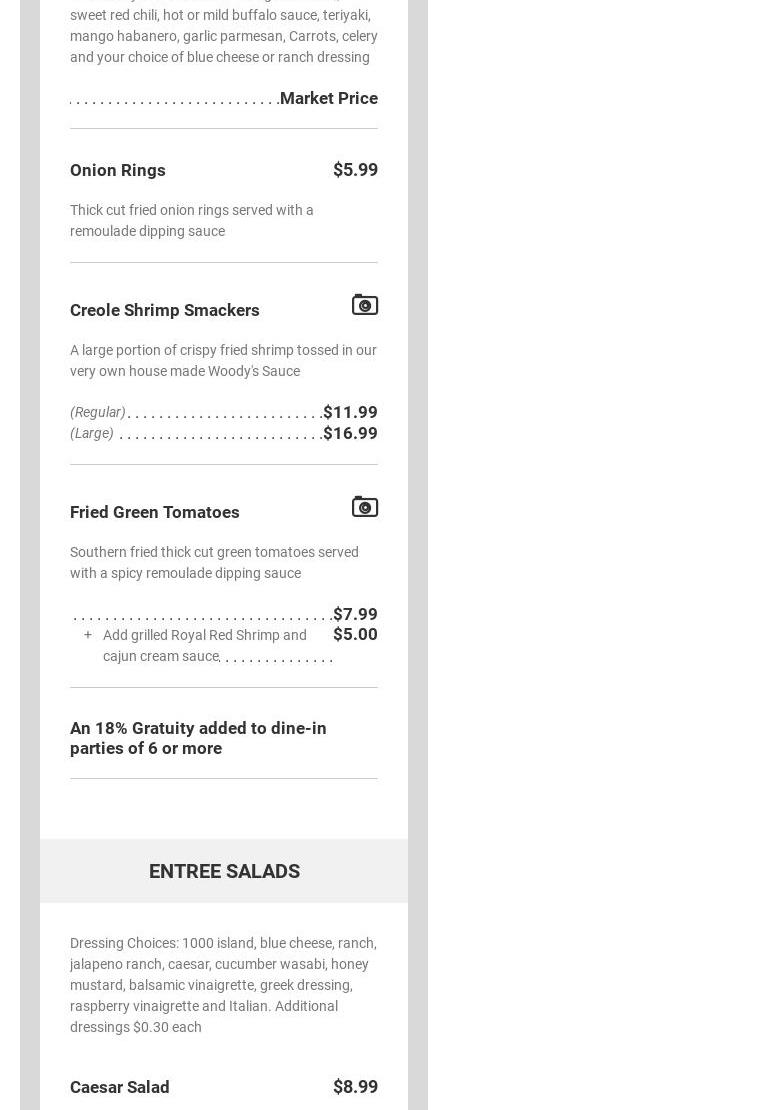Screen dimensions: 770x1110
Task: Click the Fried Green Tomatoes $7.99 price
Action: [x=355, y=614]
